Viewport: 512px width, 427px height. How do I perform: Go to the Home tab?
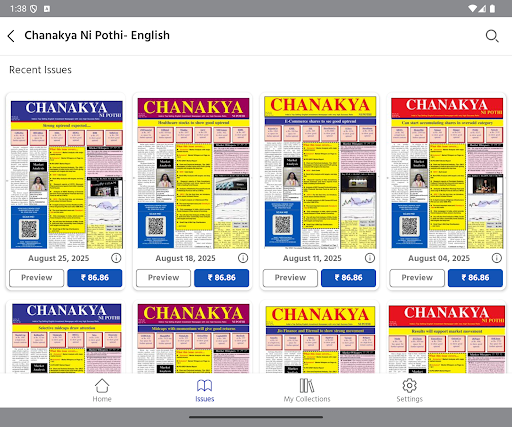[102, 390]
